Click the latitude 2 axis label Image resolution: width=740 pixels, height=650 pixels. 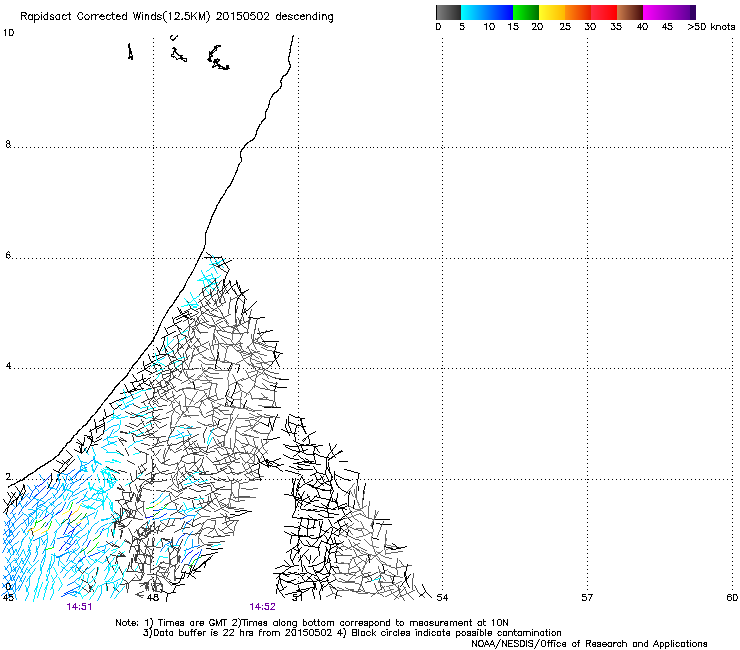pyautogui.click(x=8, y=477)
